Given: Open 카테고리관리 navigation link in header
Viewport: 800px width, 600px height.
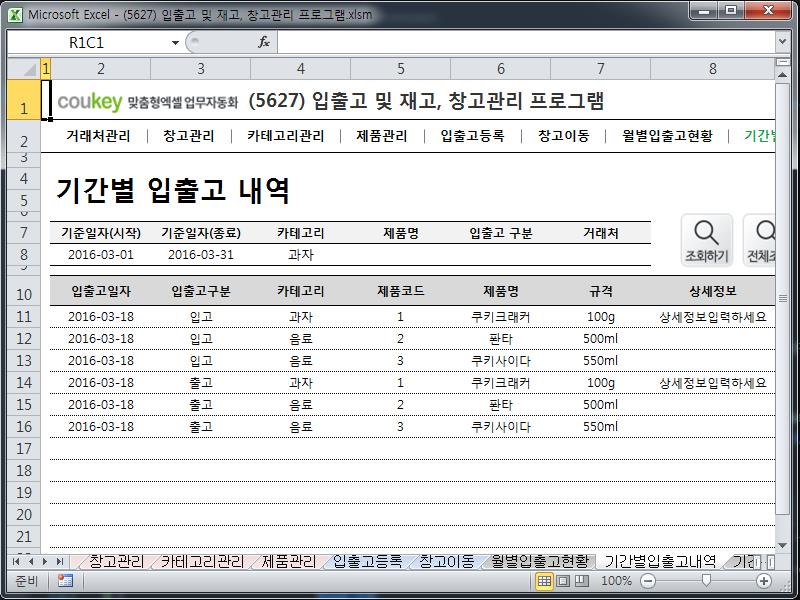Looking at the screenshot, I should (x=286, y=136).
